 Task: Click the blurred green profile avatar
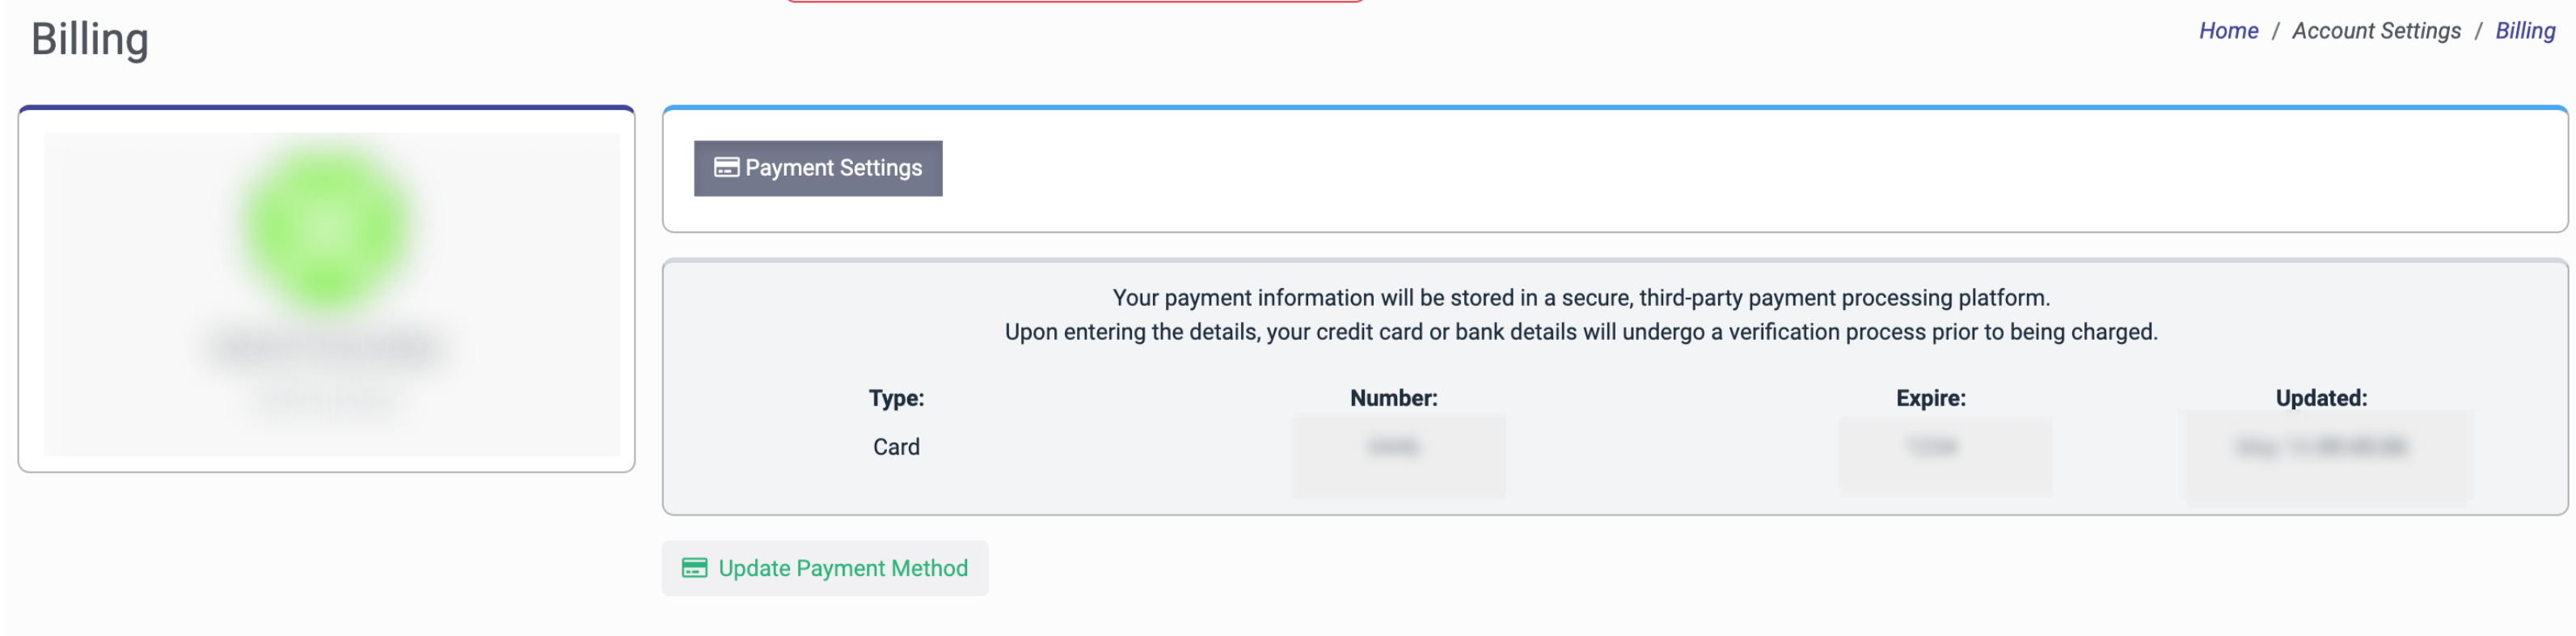(x=326, y=228)
